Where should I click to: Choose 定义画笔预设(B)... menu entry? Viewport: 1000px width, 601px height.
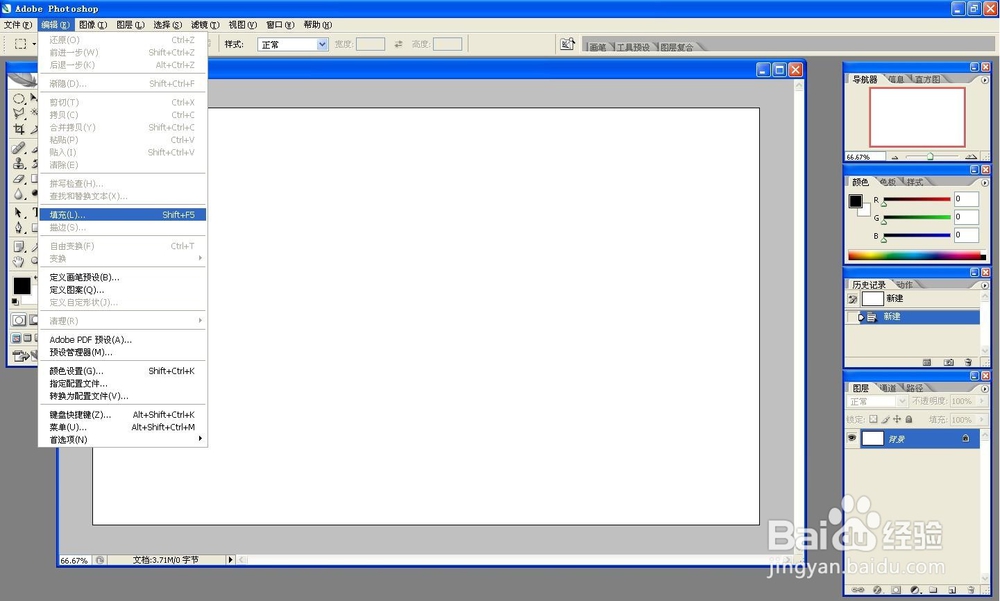click(122, 277)
